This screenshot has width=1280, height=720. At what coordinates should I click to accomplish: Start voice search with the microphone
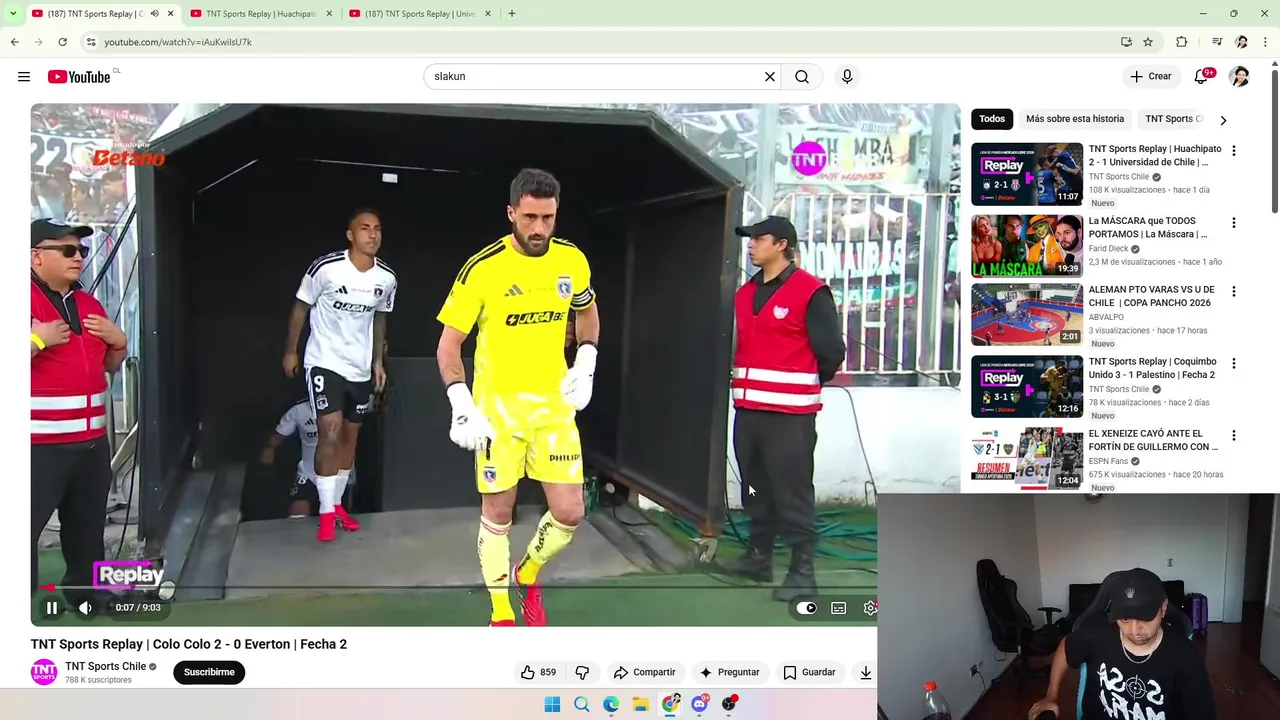tap(847, 76)
